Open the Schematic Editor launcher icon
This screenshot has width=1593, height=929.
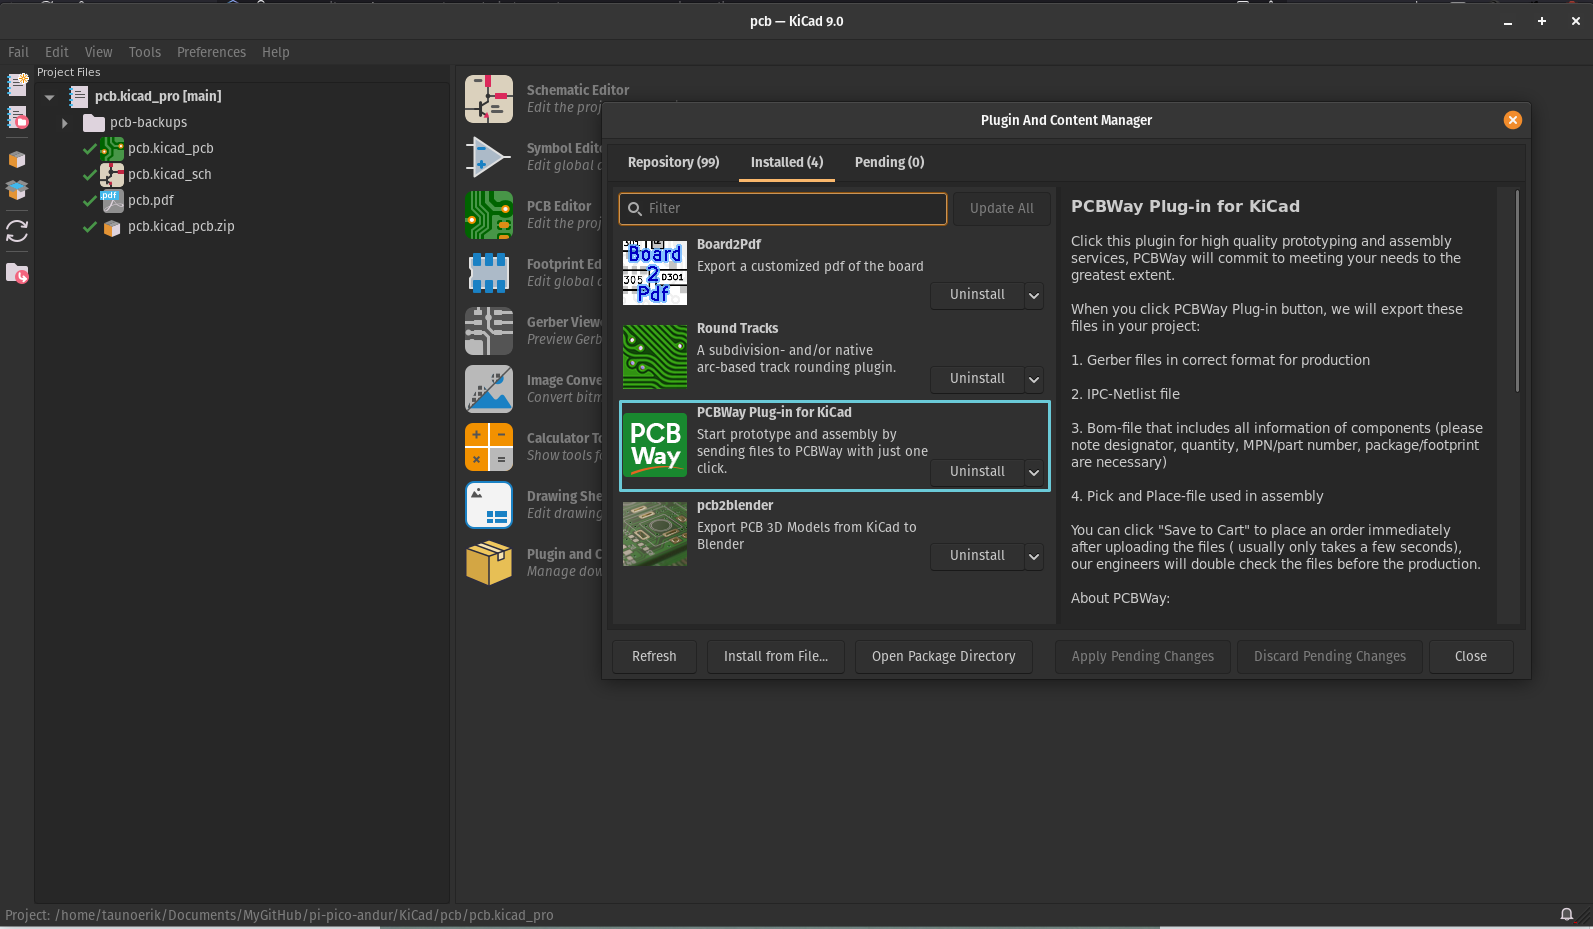(488, 99)
